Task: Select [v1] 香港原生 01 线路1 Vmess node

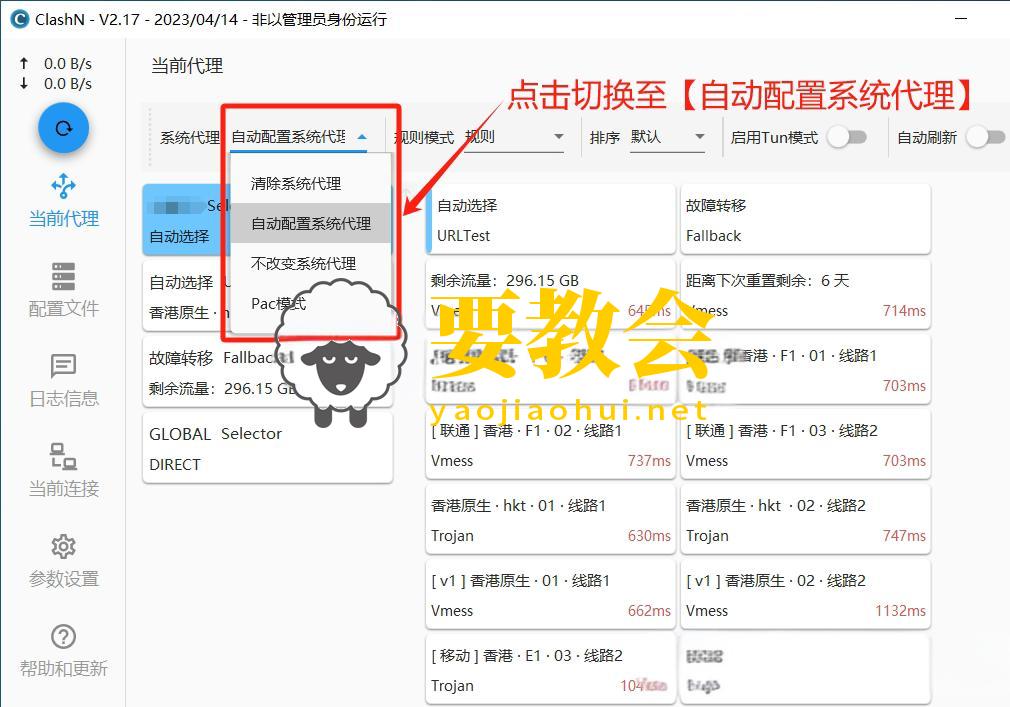Action: click(550, 595)
